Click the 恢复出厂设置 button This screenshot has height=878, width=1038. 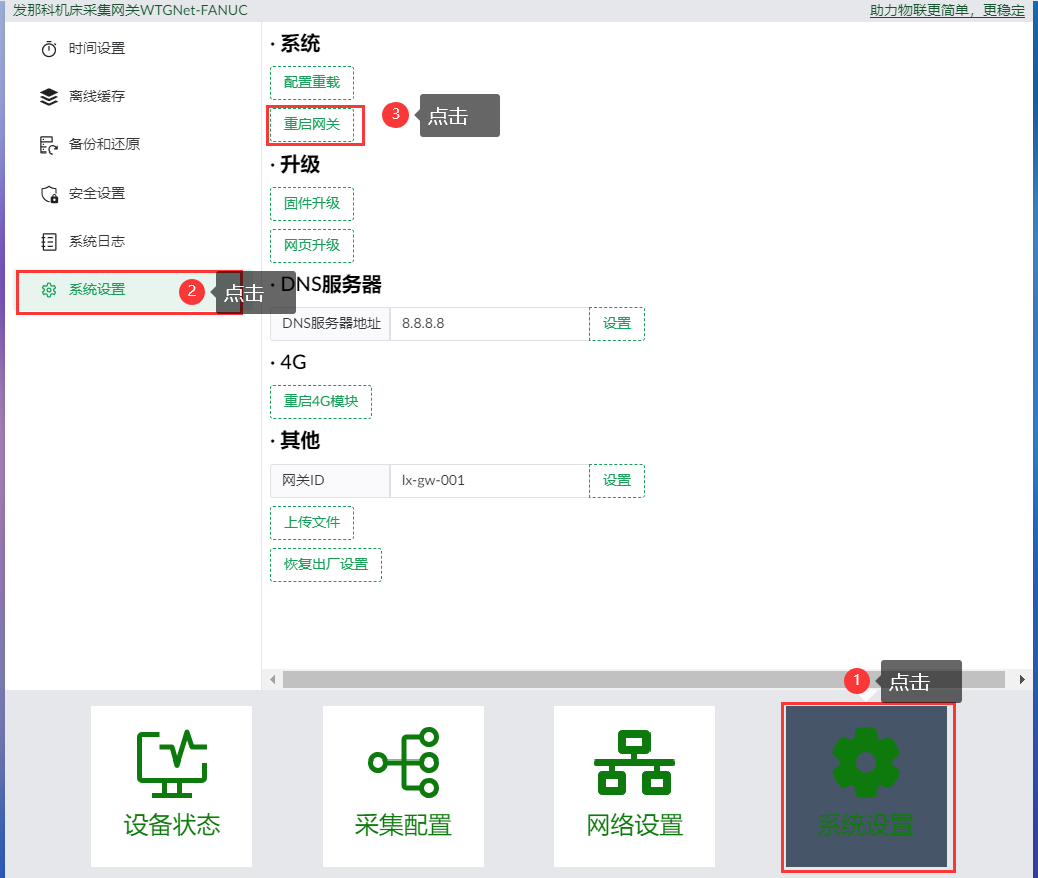tap(326, 565)
